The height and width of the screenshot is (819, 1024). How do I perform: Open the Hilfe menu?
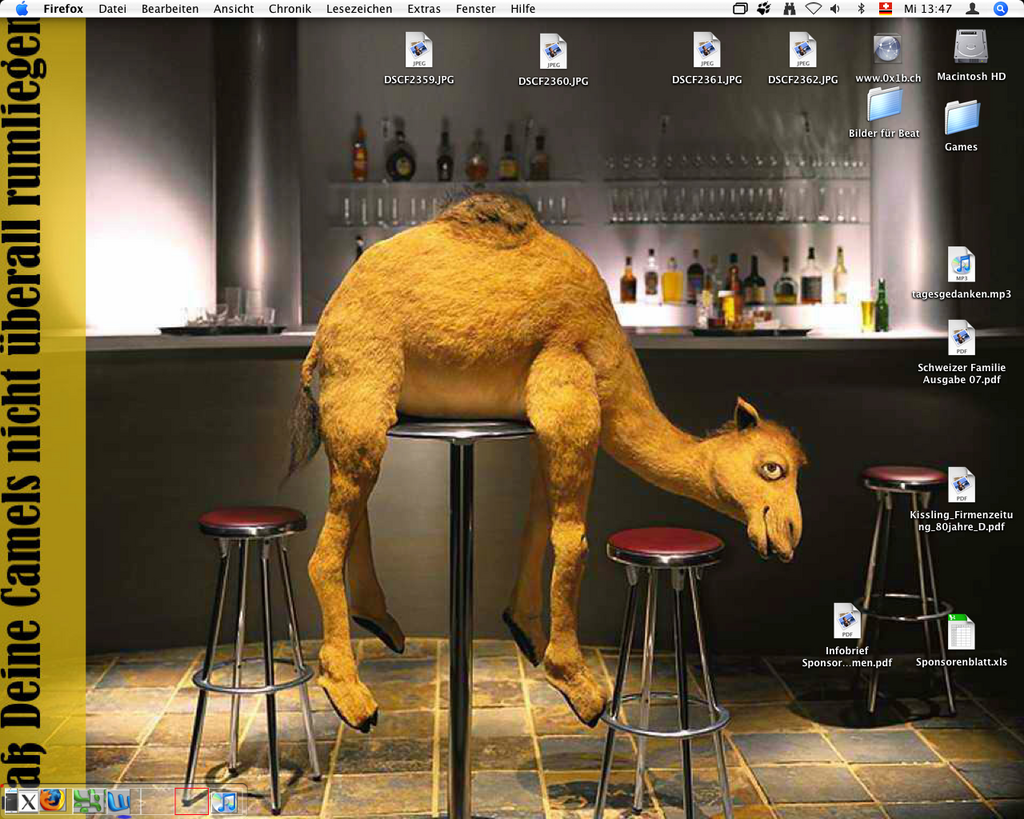click(x=522, y=8)
